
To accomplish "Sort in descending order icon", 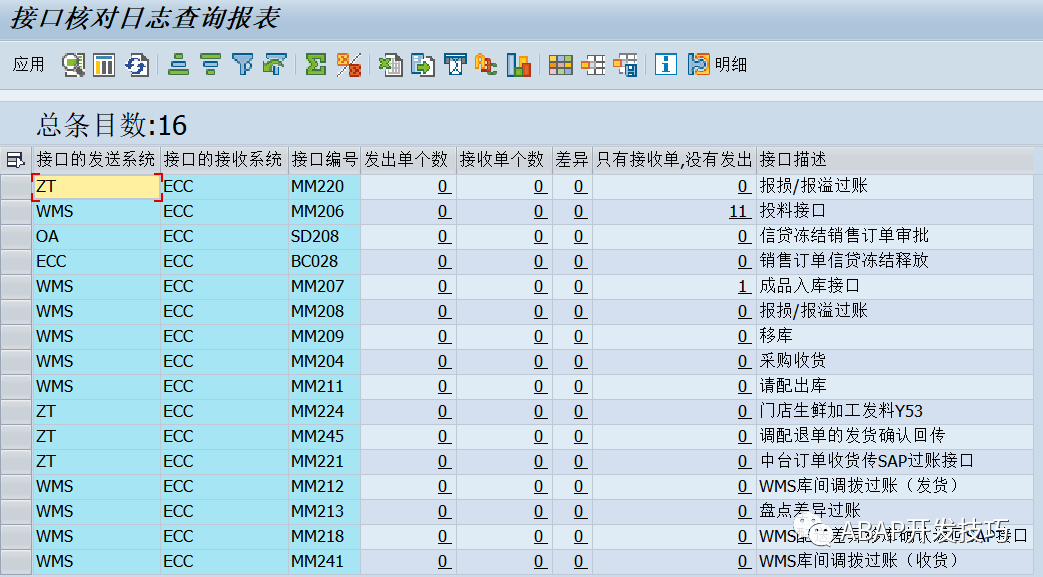I will [x=210, y=65].
